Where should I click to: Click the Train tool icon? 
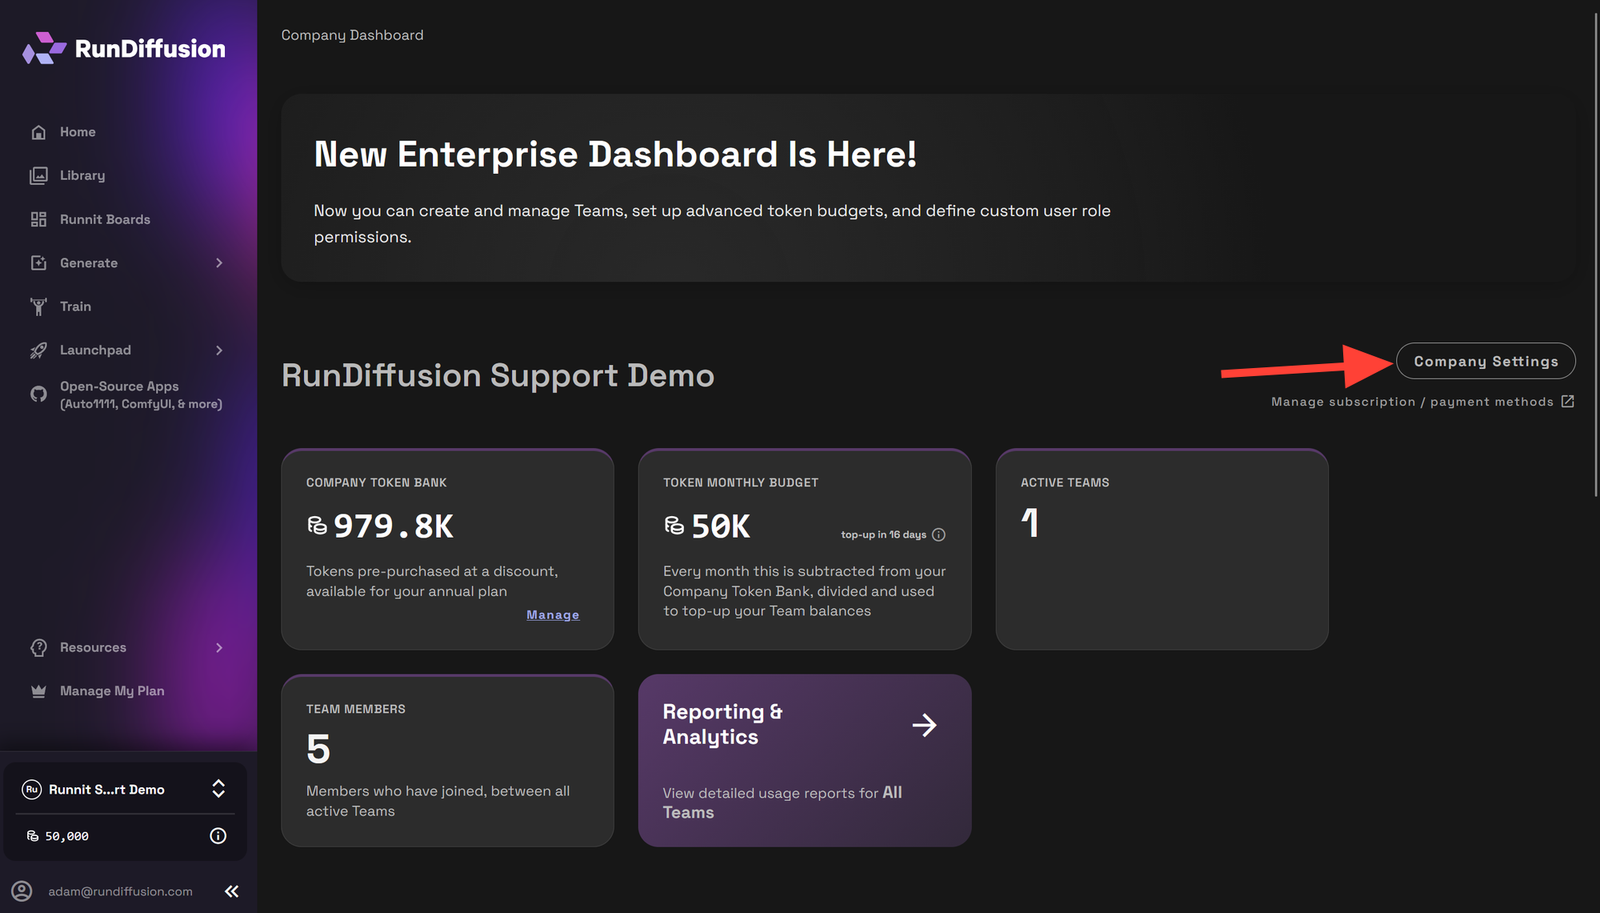(x=38, y=306)
